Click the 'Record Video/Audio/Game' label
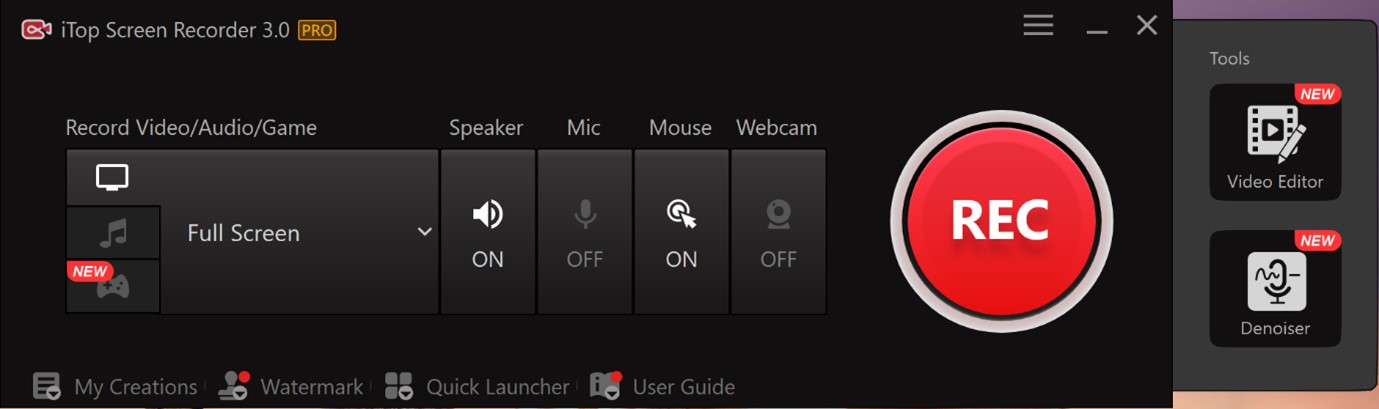1379x409 pixels. [191, 128]
